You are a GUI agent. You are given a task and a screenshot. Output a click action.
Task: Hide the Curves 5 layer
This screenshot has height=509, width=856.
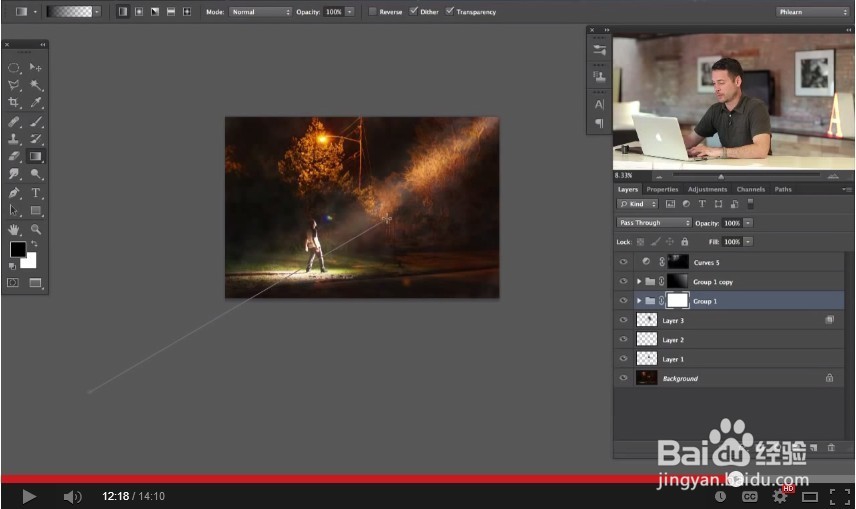click(623, 262)
